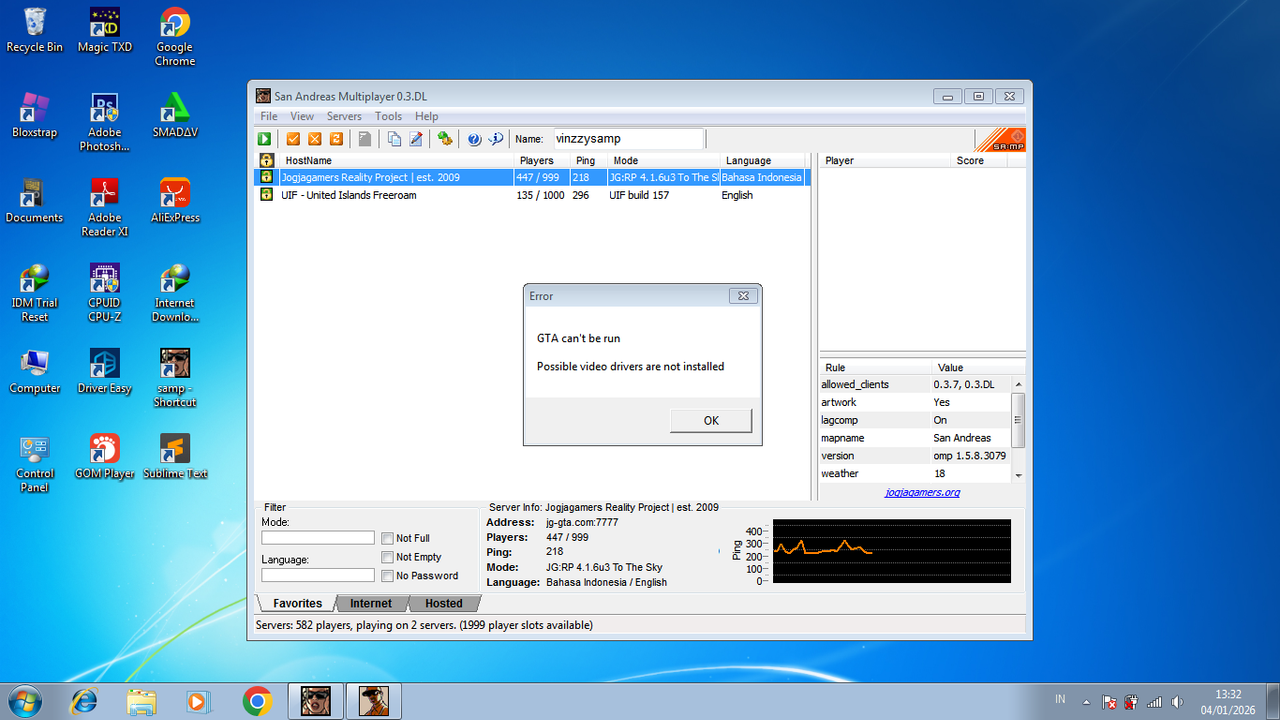This screenshot has height=720, width=1280.
Task: Open the Recycle Bin desktop icon
Action: pyautogui.click(x=35, y=30)
